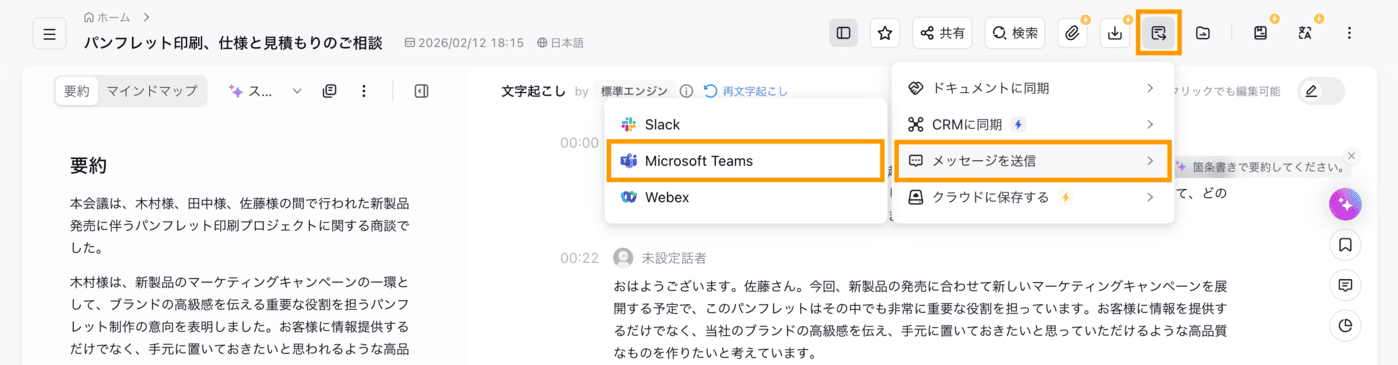Toggle the edit mode pencil switch
Image resolution: width=1398 pixels, height=365 pixels.
[1321, 91]
